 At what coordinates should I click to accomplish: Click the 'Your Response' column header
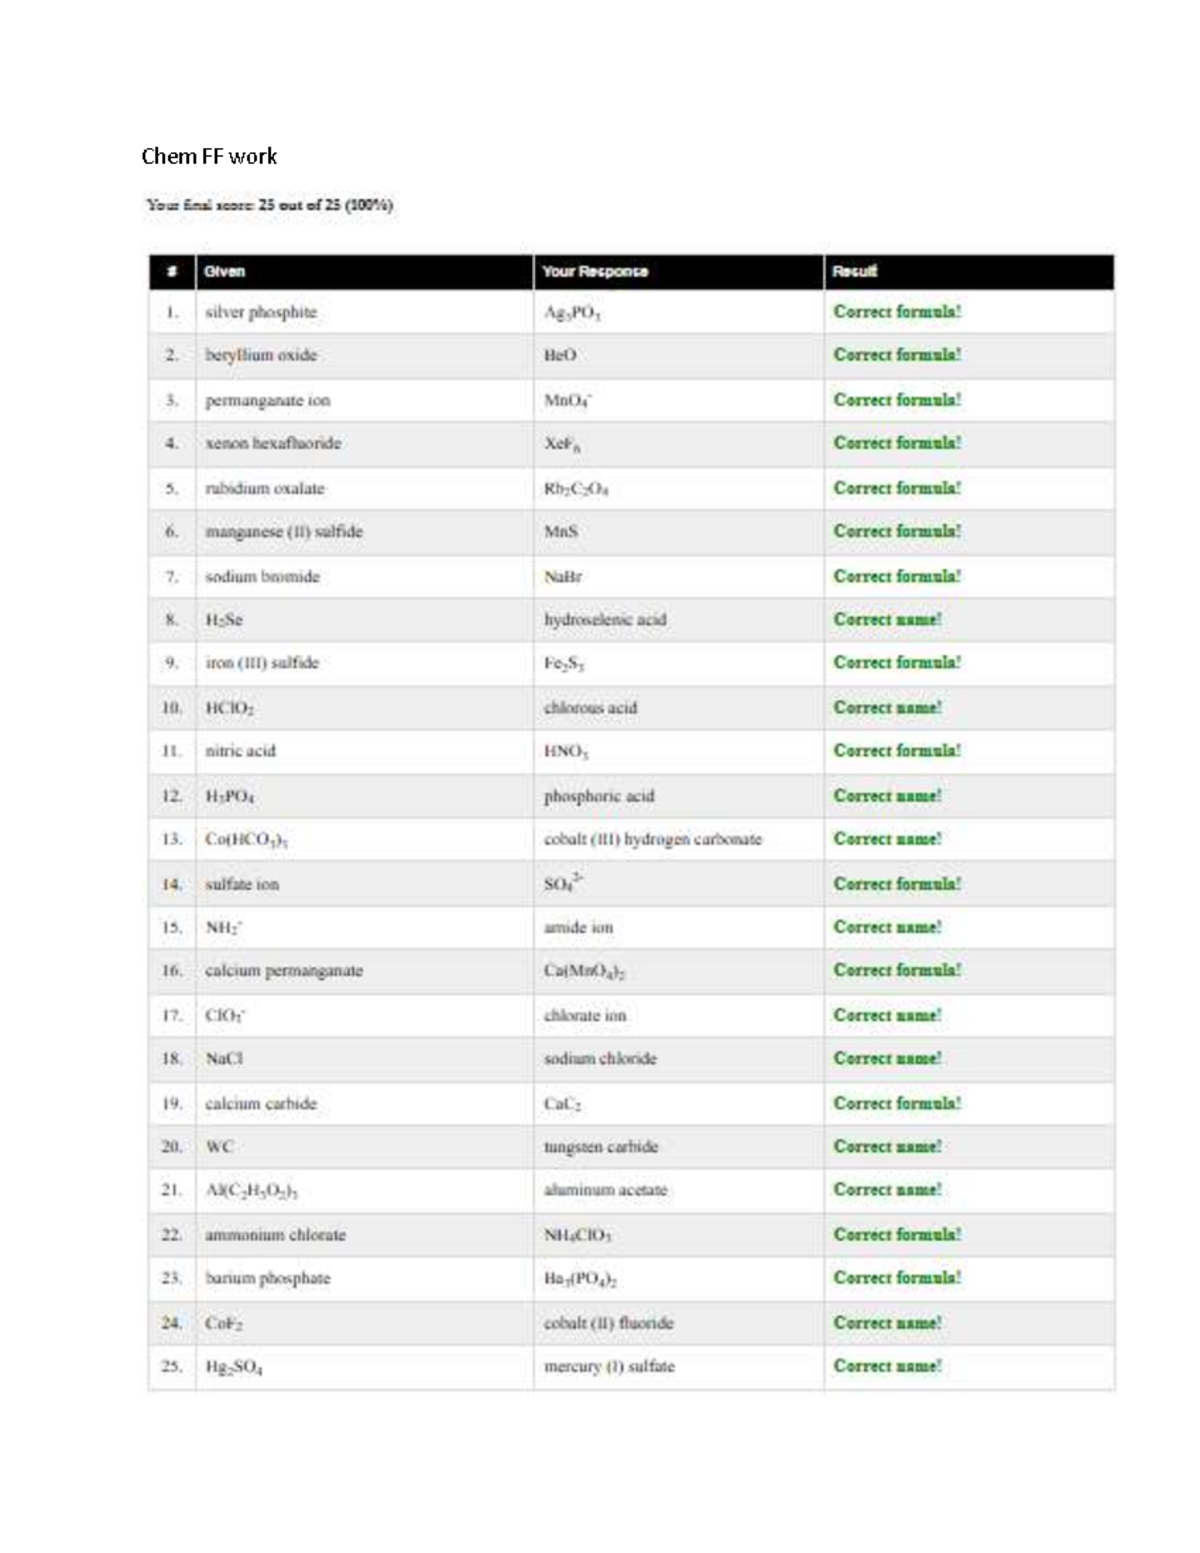pyautogui.click(x=595, y=271)
